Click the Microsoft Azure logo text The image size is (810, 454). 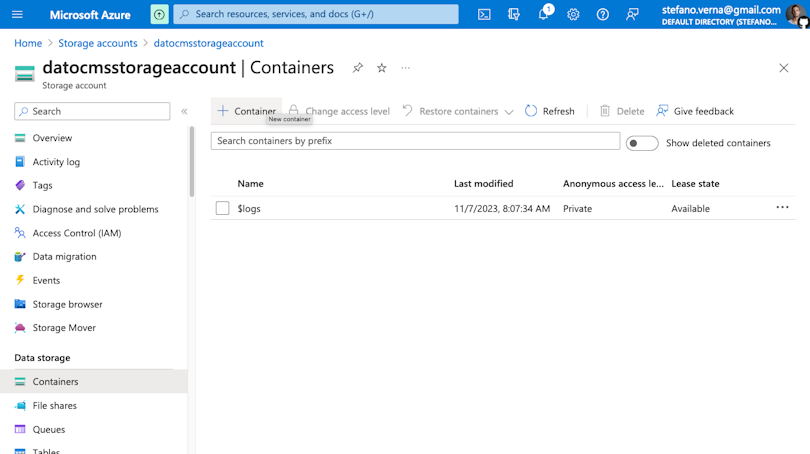click(x=90, y=15)
